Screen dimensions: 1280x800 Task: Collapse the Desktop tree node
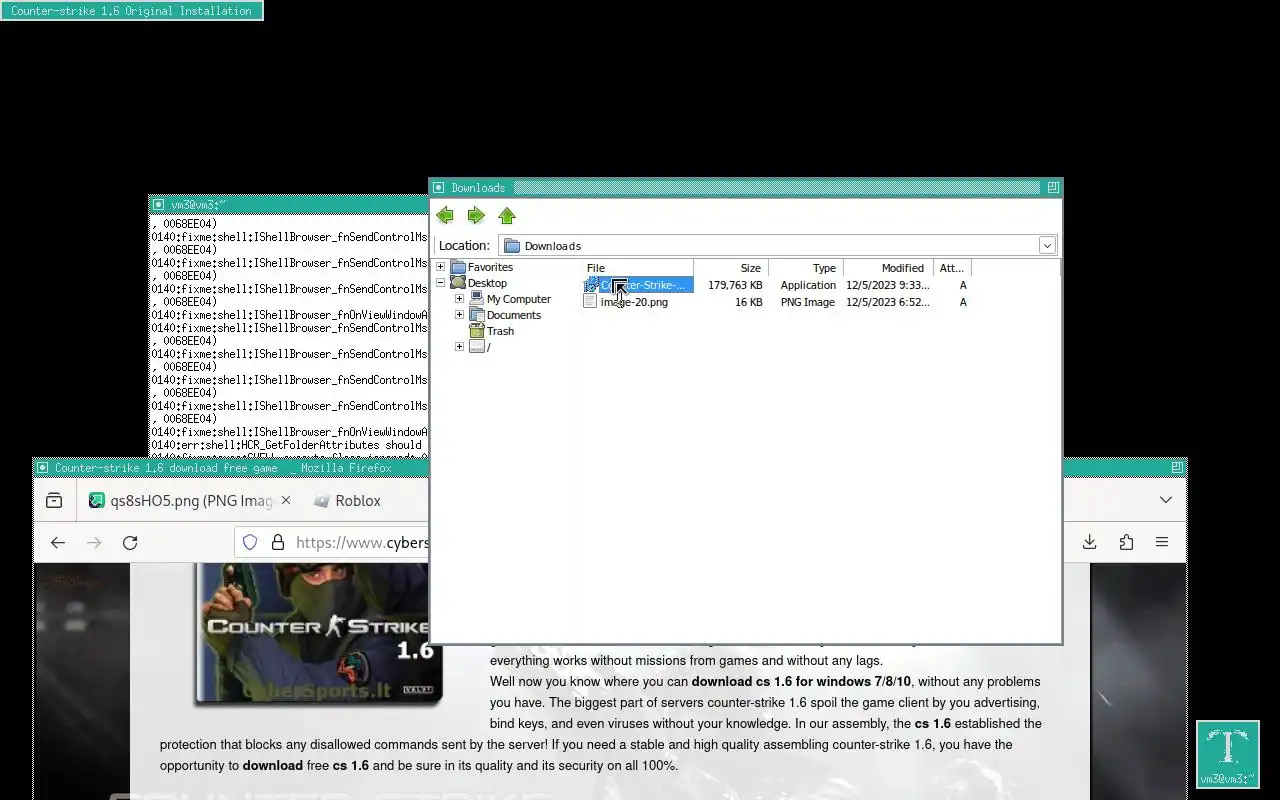(x=440, y=283)
